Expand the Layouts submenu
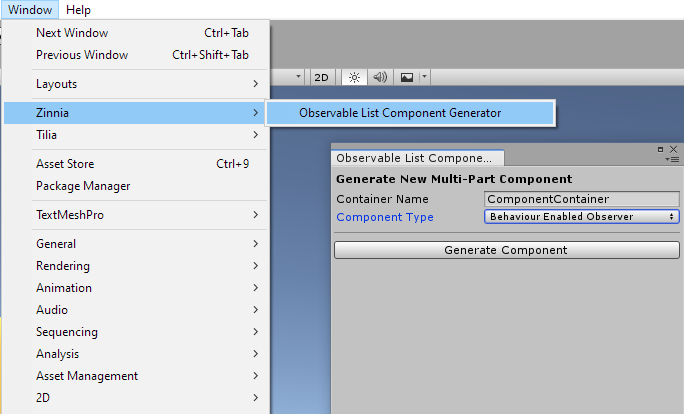Screen dimensions: 684x414 tap(136, 84)
